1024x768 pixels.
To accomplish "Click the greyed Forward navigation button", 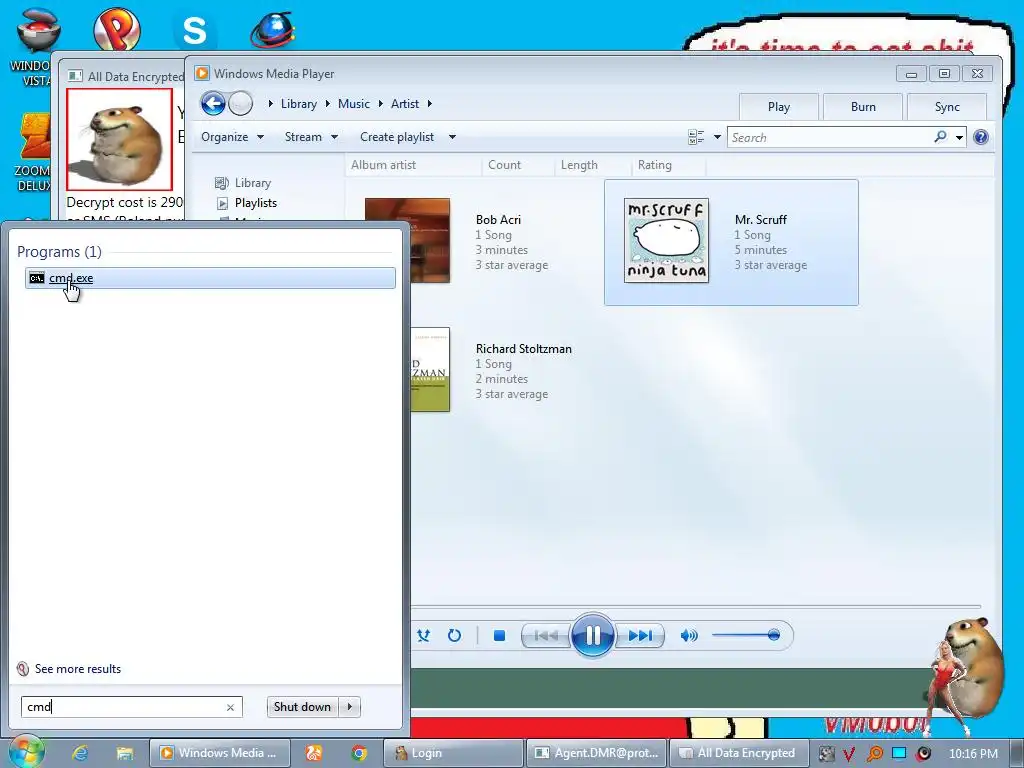I will pos(240,103).
